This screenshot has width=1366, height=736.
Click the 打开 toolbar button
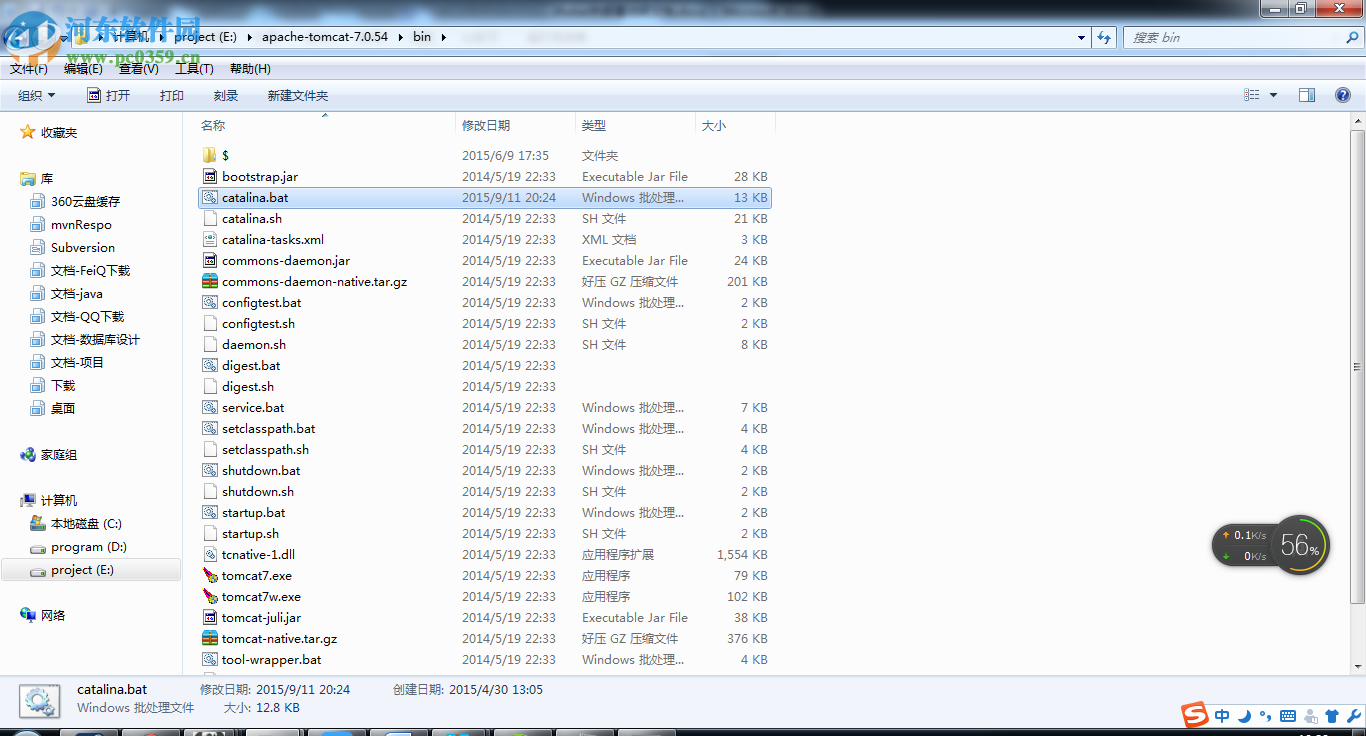[108, 95]
